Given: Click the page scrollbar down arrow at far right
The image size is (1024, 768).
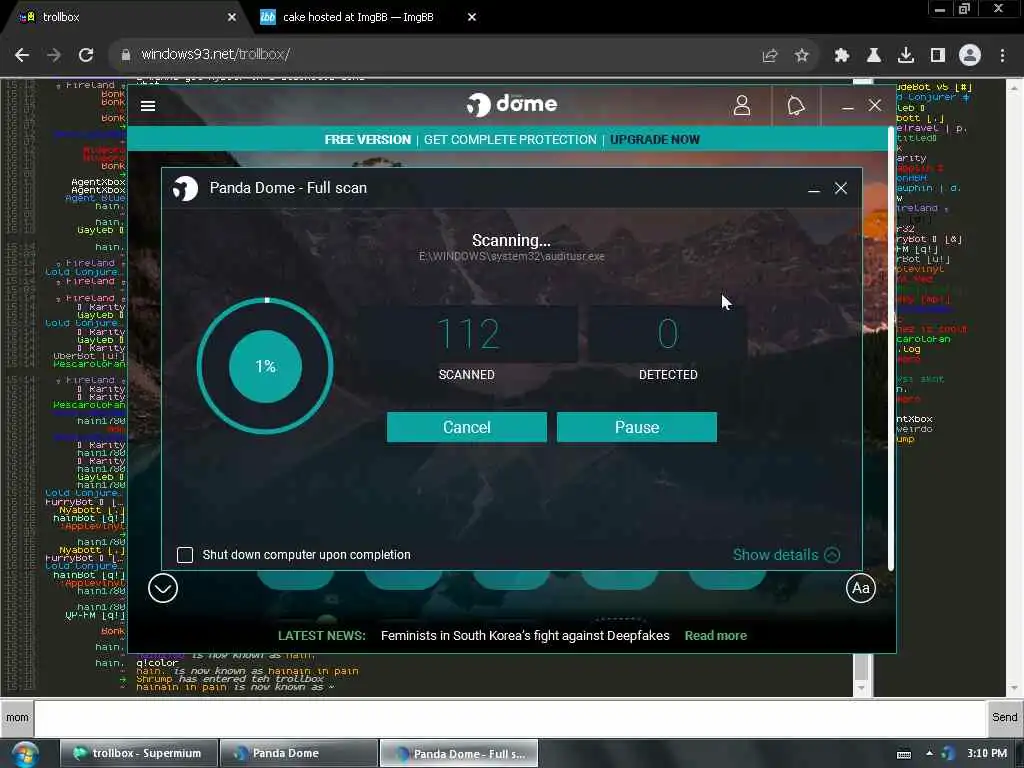Looking at the screenshot, I should [1014, 688].
